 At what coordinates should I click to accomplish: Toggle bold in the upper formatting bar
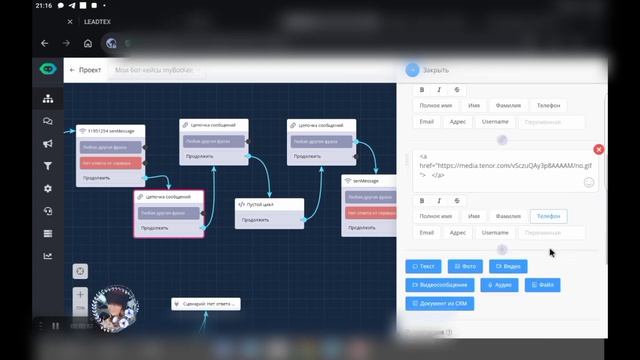(422, 90)
